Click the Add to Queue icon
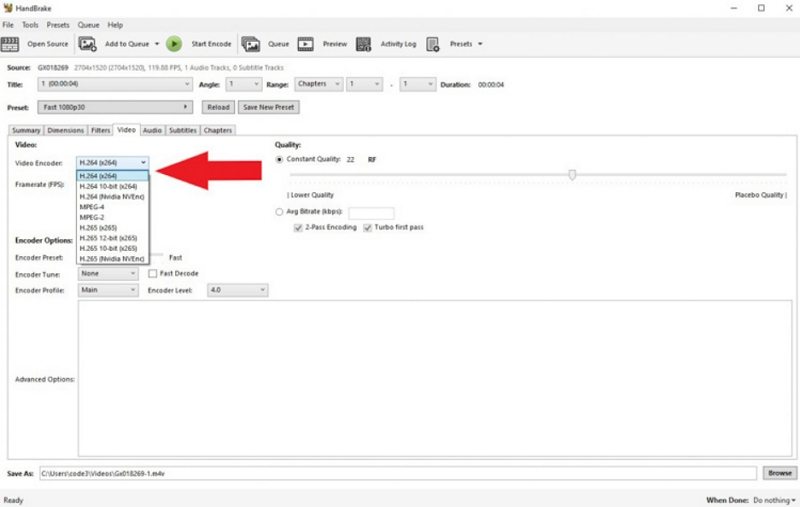 [88, 44]
